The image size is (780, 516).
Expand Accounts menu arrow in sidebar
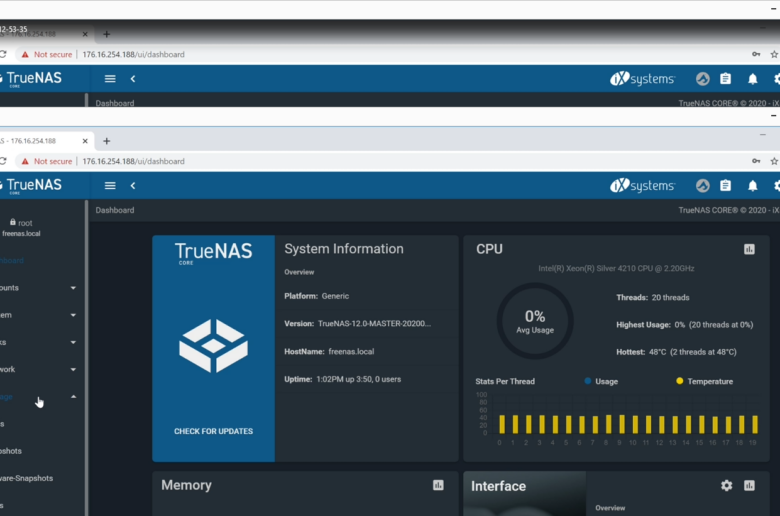[73, 288]
